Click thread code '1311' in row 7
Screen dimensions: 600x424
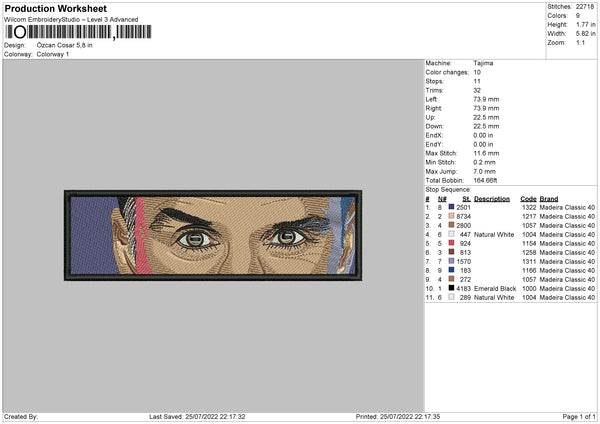529,261
